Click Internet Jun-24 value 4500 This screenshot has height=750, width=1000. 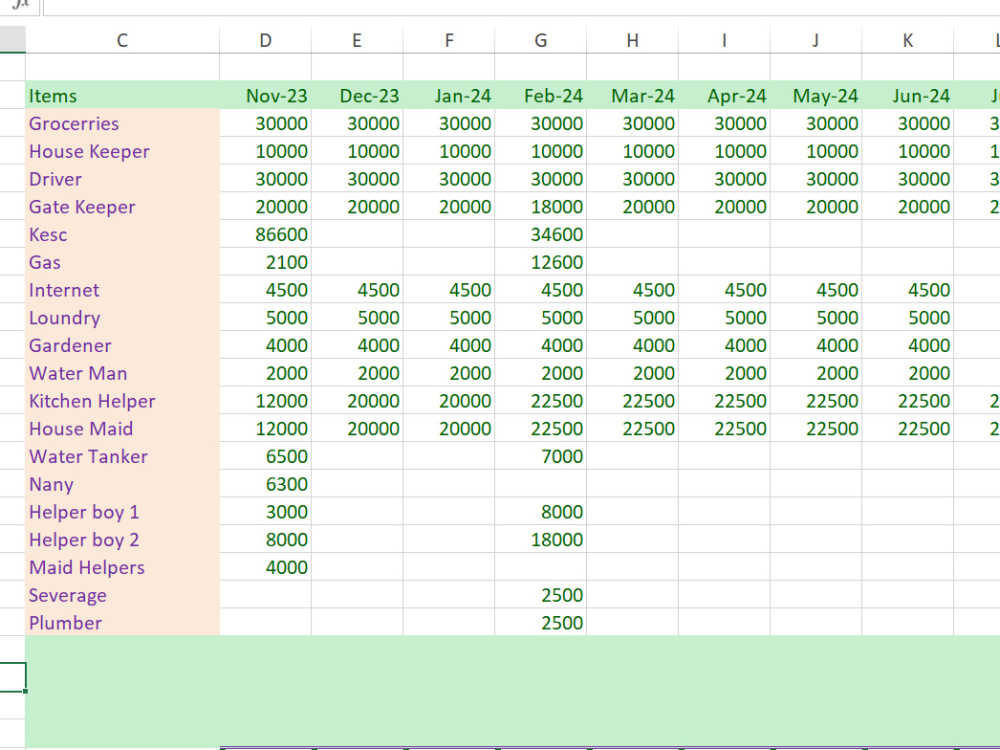908,290
